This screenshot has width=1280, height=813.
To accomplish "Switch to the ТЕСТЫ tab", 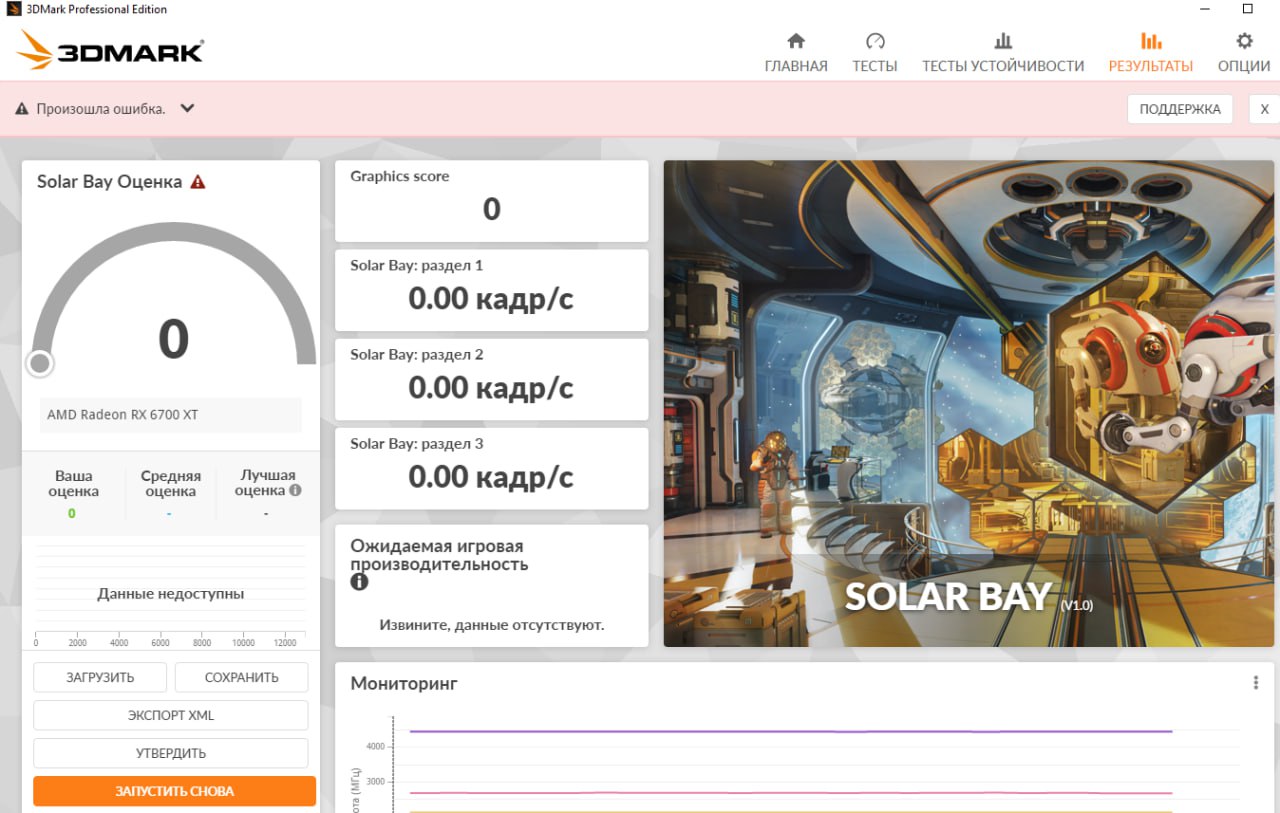I will [x=875, y=53].
